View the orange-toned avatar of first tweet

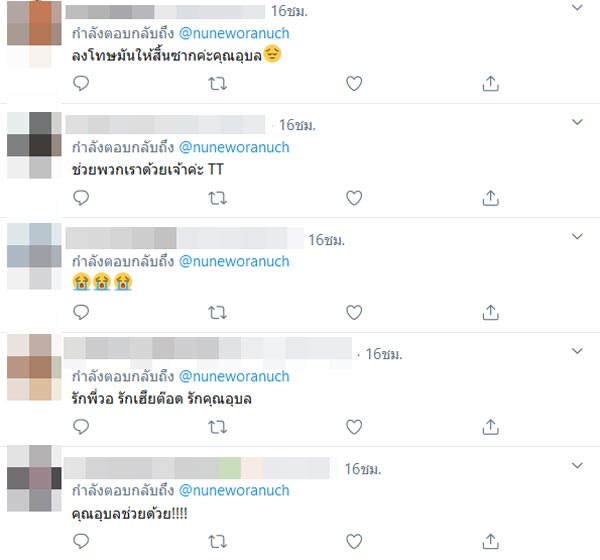pos(34,34)
